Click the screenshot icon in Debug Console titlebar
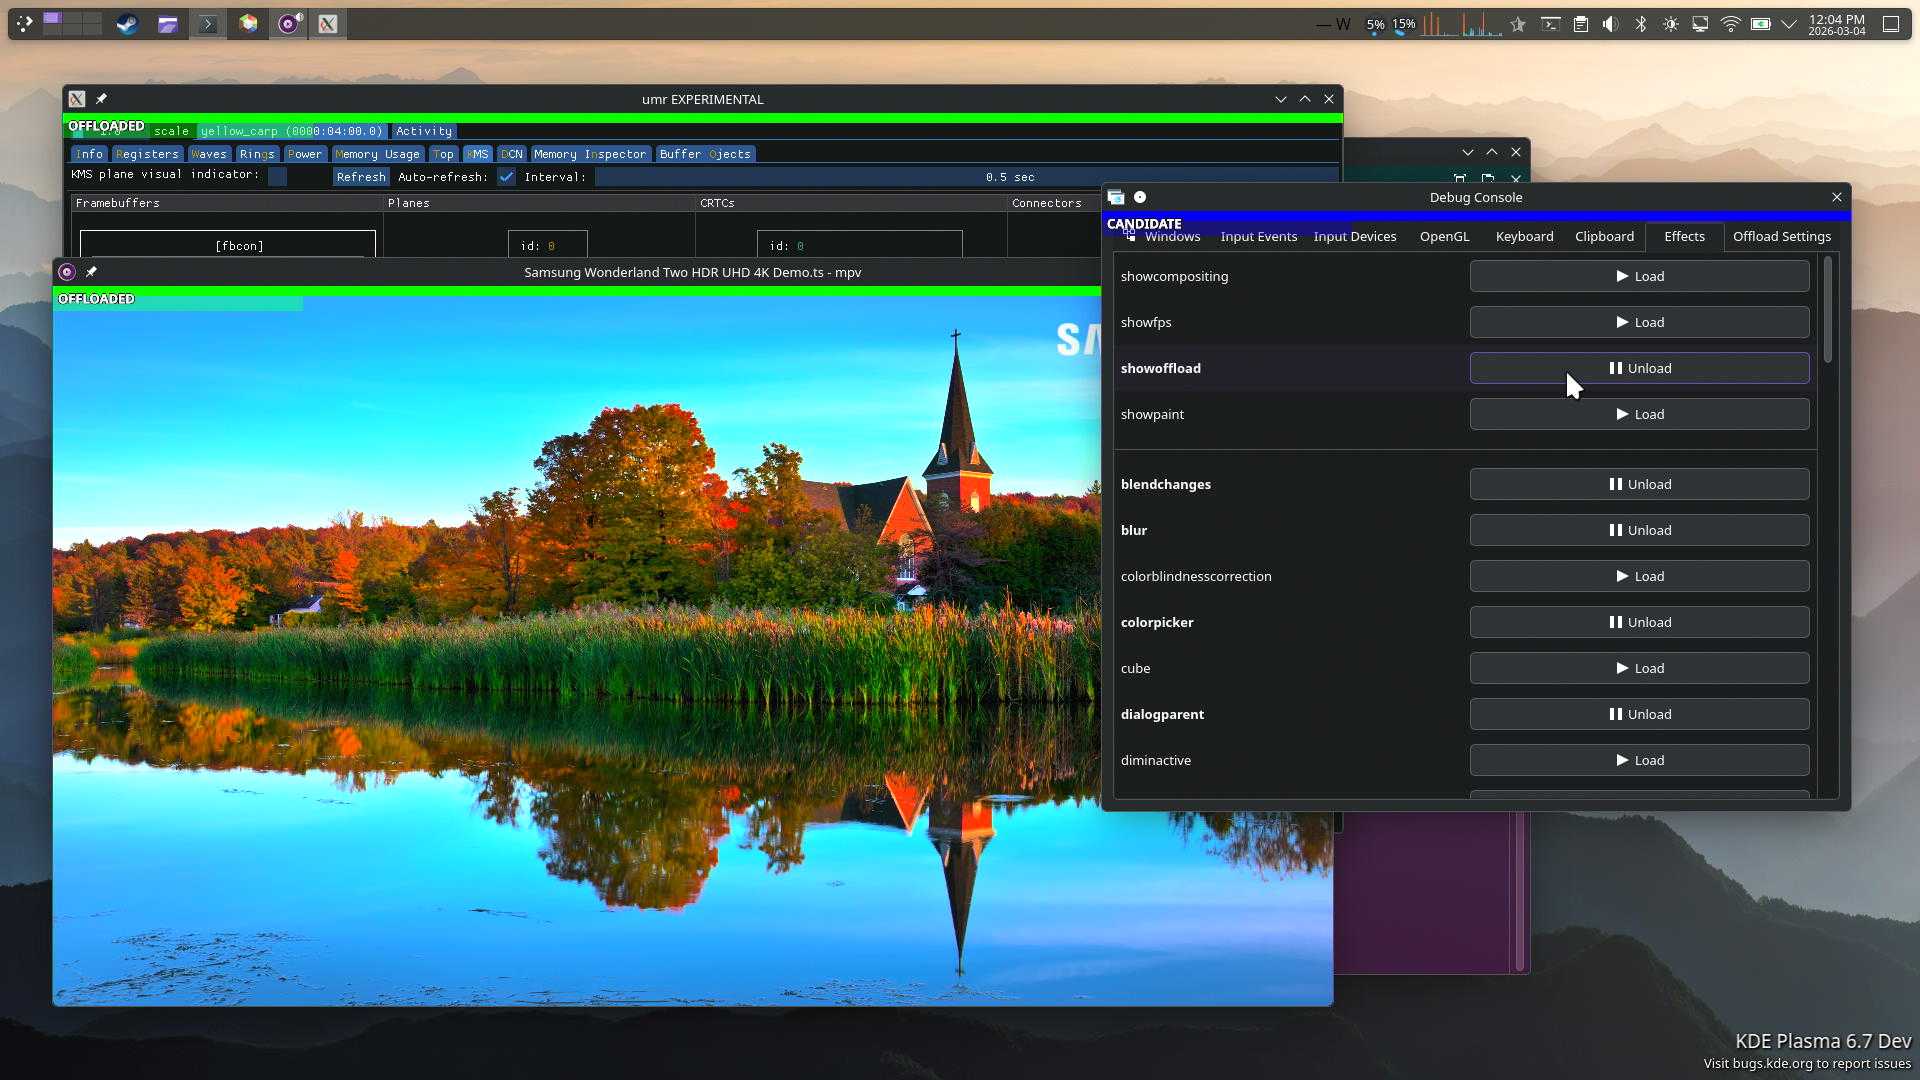 point(1117,197)
